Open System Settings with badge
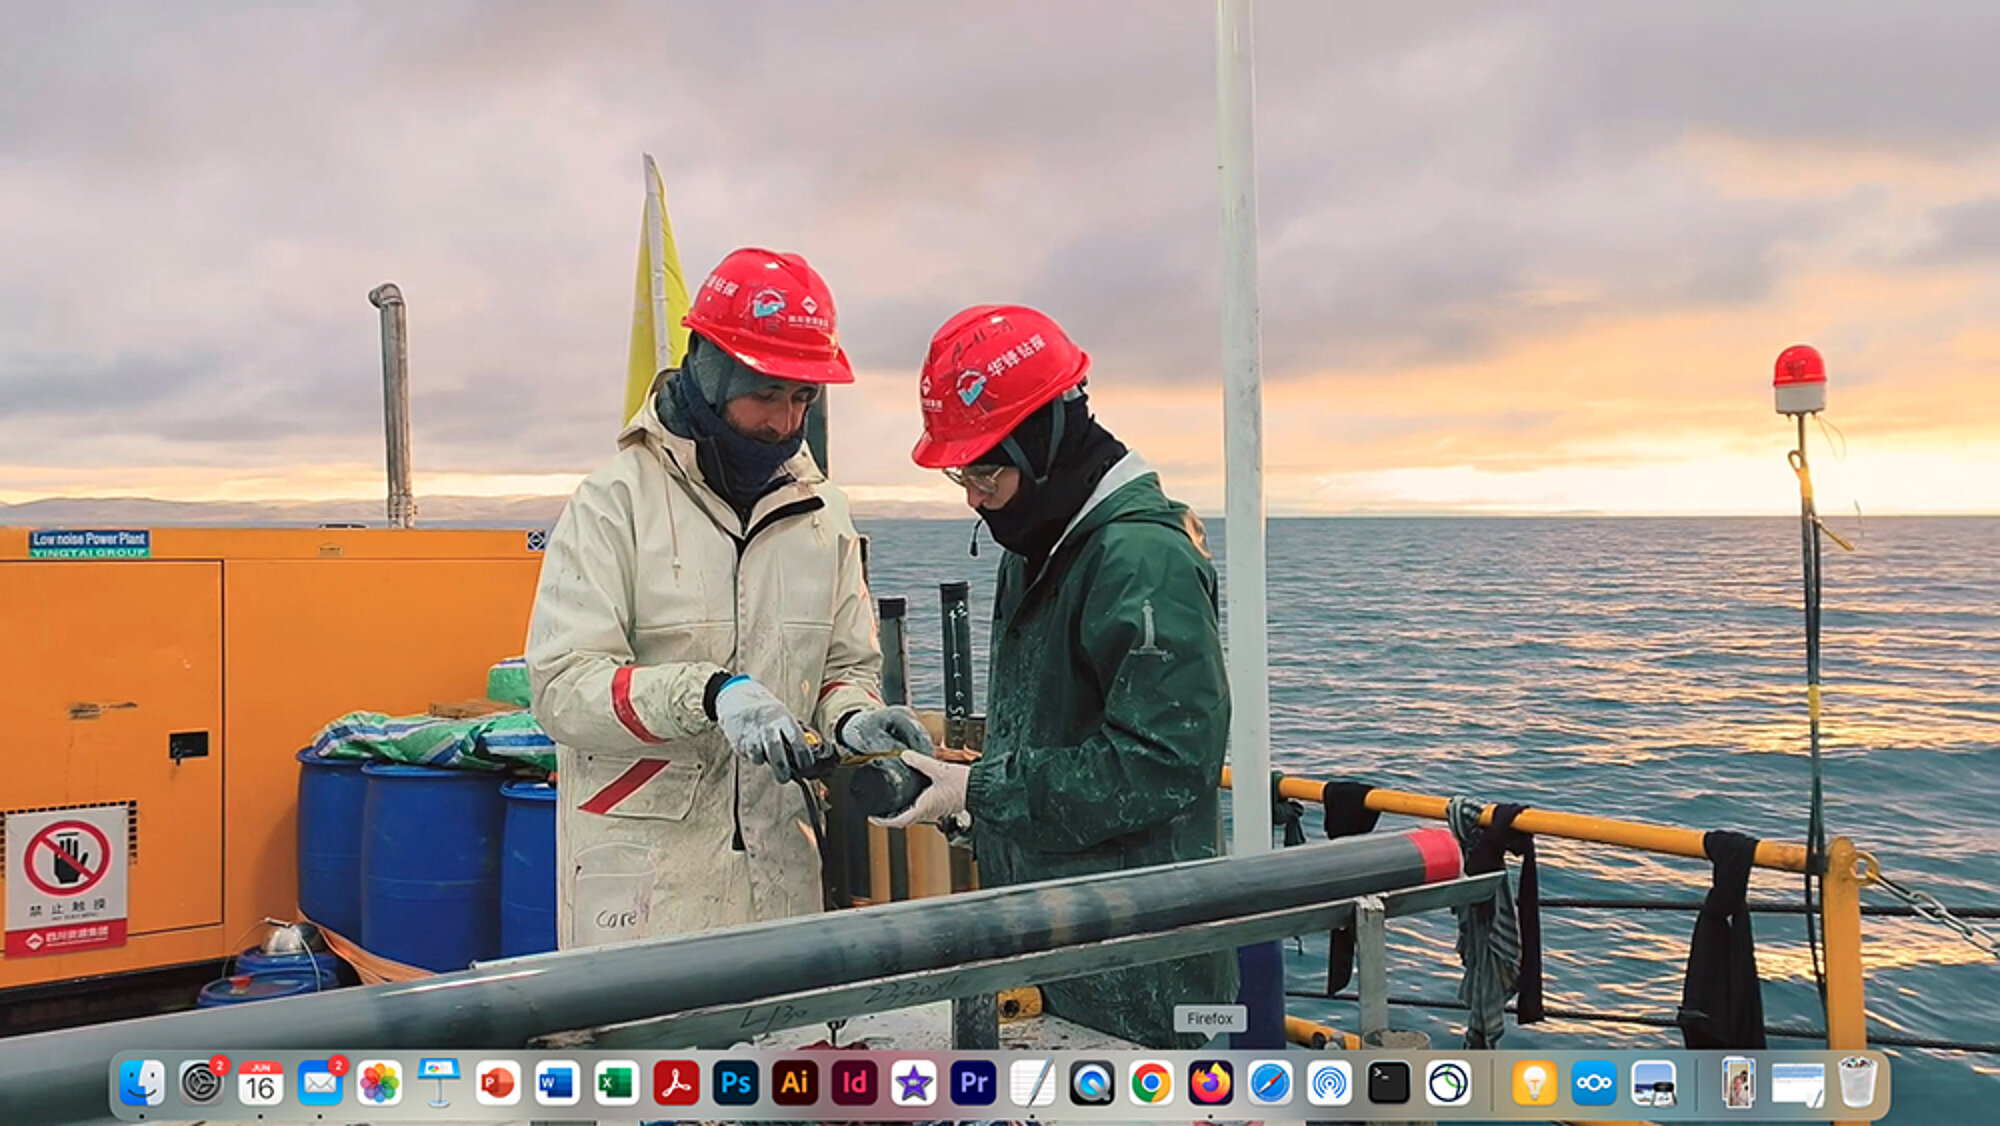Viewport: 2000px width, 1126px height. coord(201,1083)
